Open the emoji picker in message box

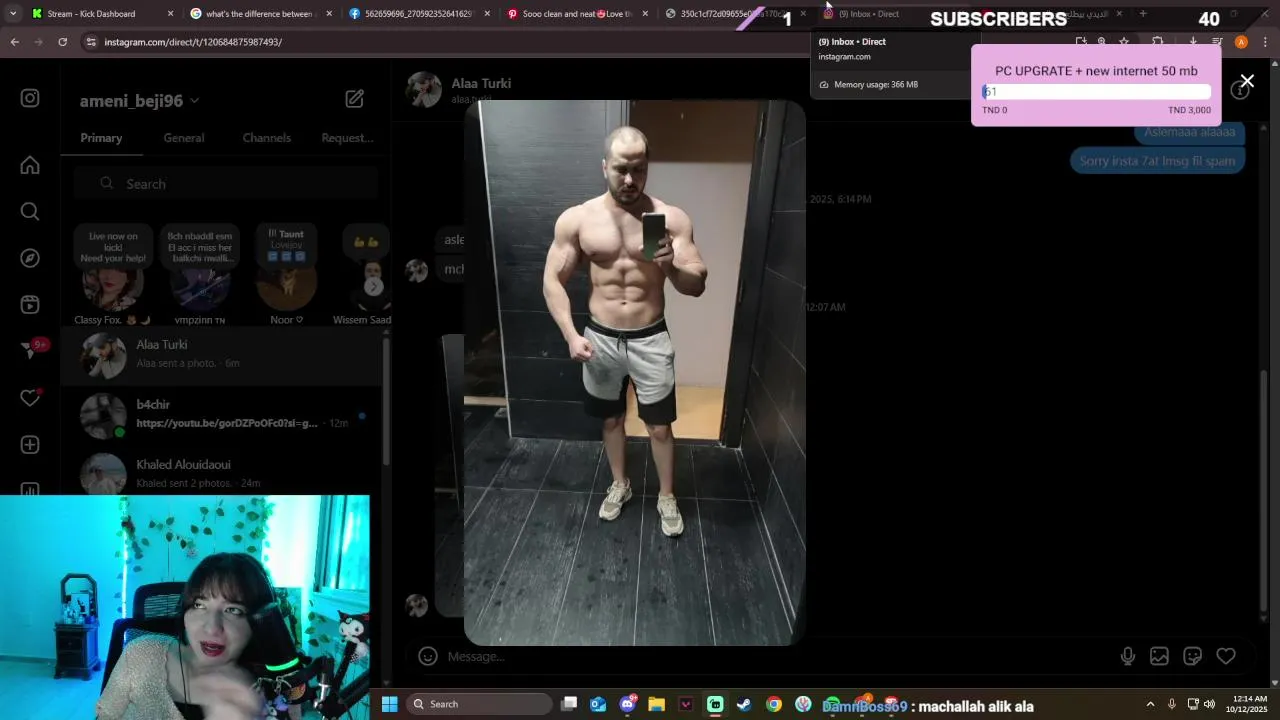tap(428, 656)
